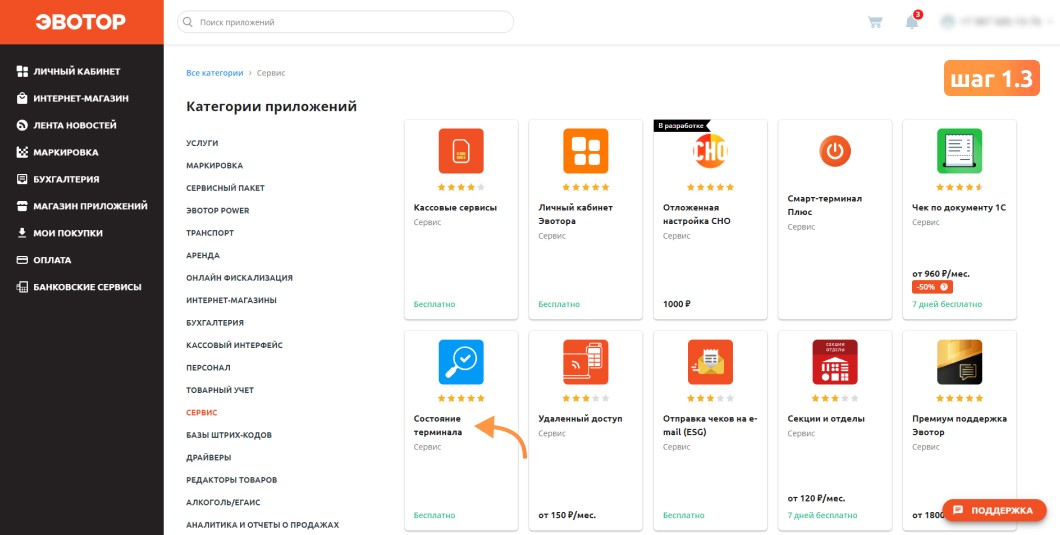Click the Личный кабинет Эвотора orange icon

585,151
